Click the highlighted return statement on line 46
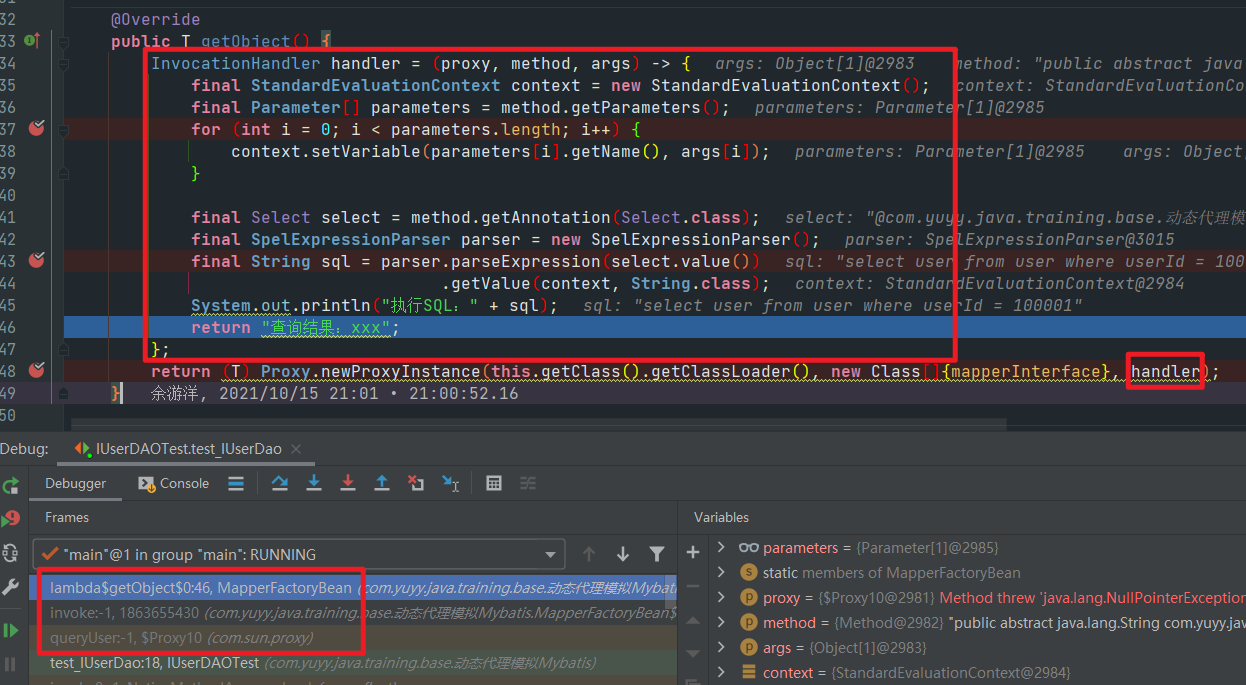Image resolution: width=1246 pixels, height=685 pixels. pos(295,327)
